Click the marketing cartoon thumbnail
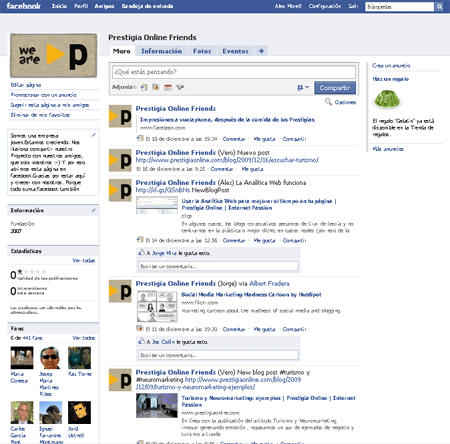The image size is (450, 444). point(157,306)
